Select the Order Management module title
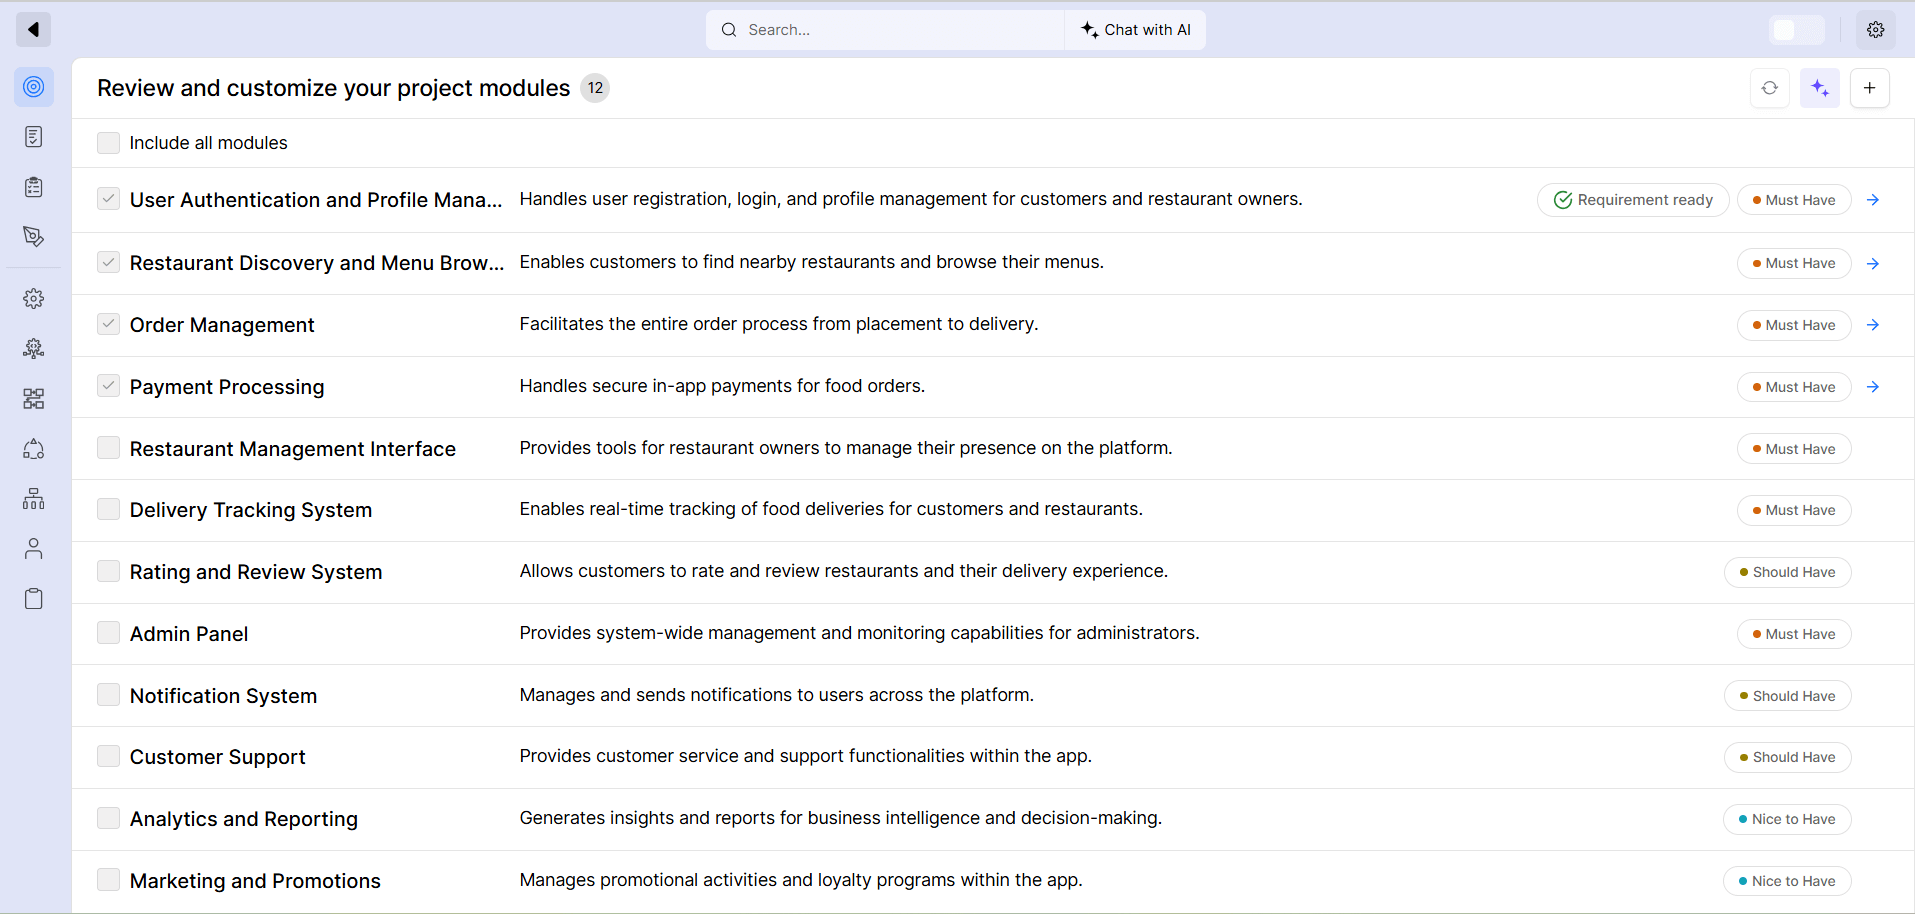The image size is (1915, 914). coord(222,325)
